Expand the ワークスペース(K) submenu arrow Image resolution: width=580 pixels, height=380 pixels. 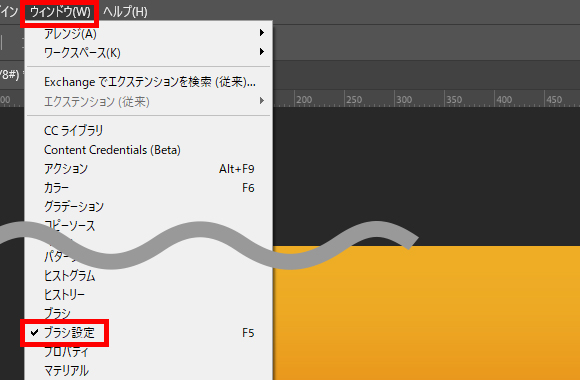[262, 52]
